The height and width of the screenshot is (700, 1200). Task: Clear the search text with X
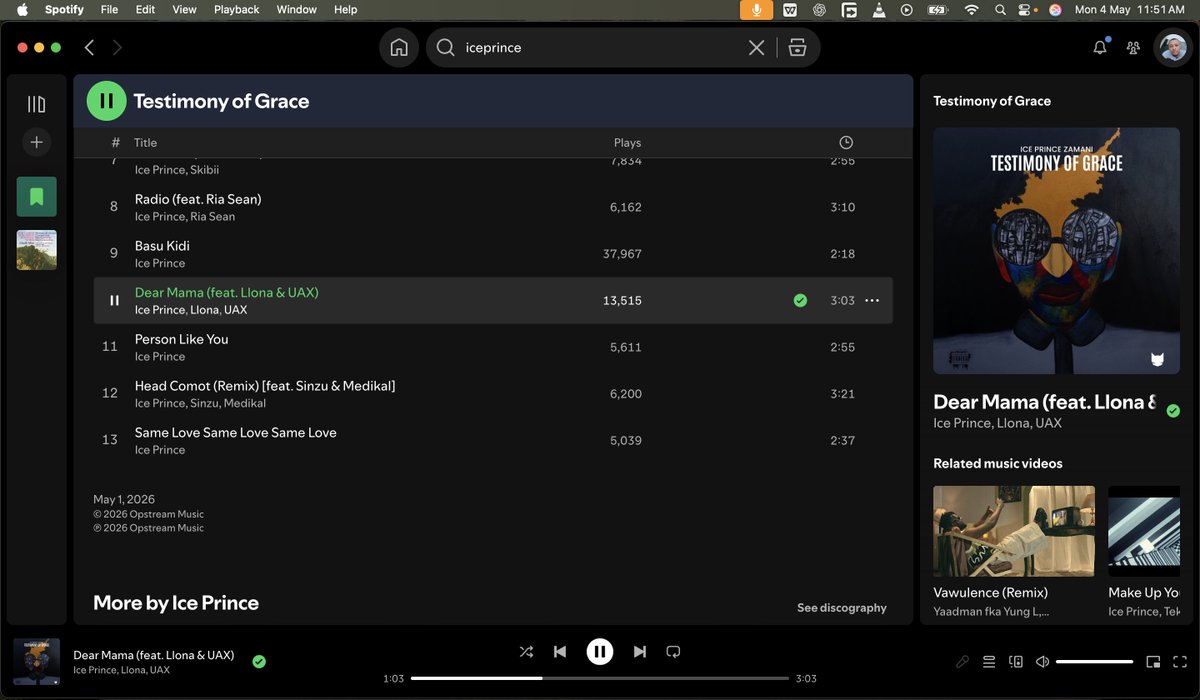coord(756,47)
